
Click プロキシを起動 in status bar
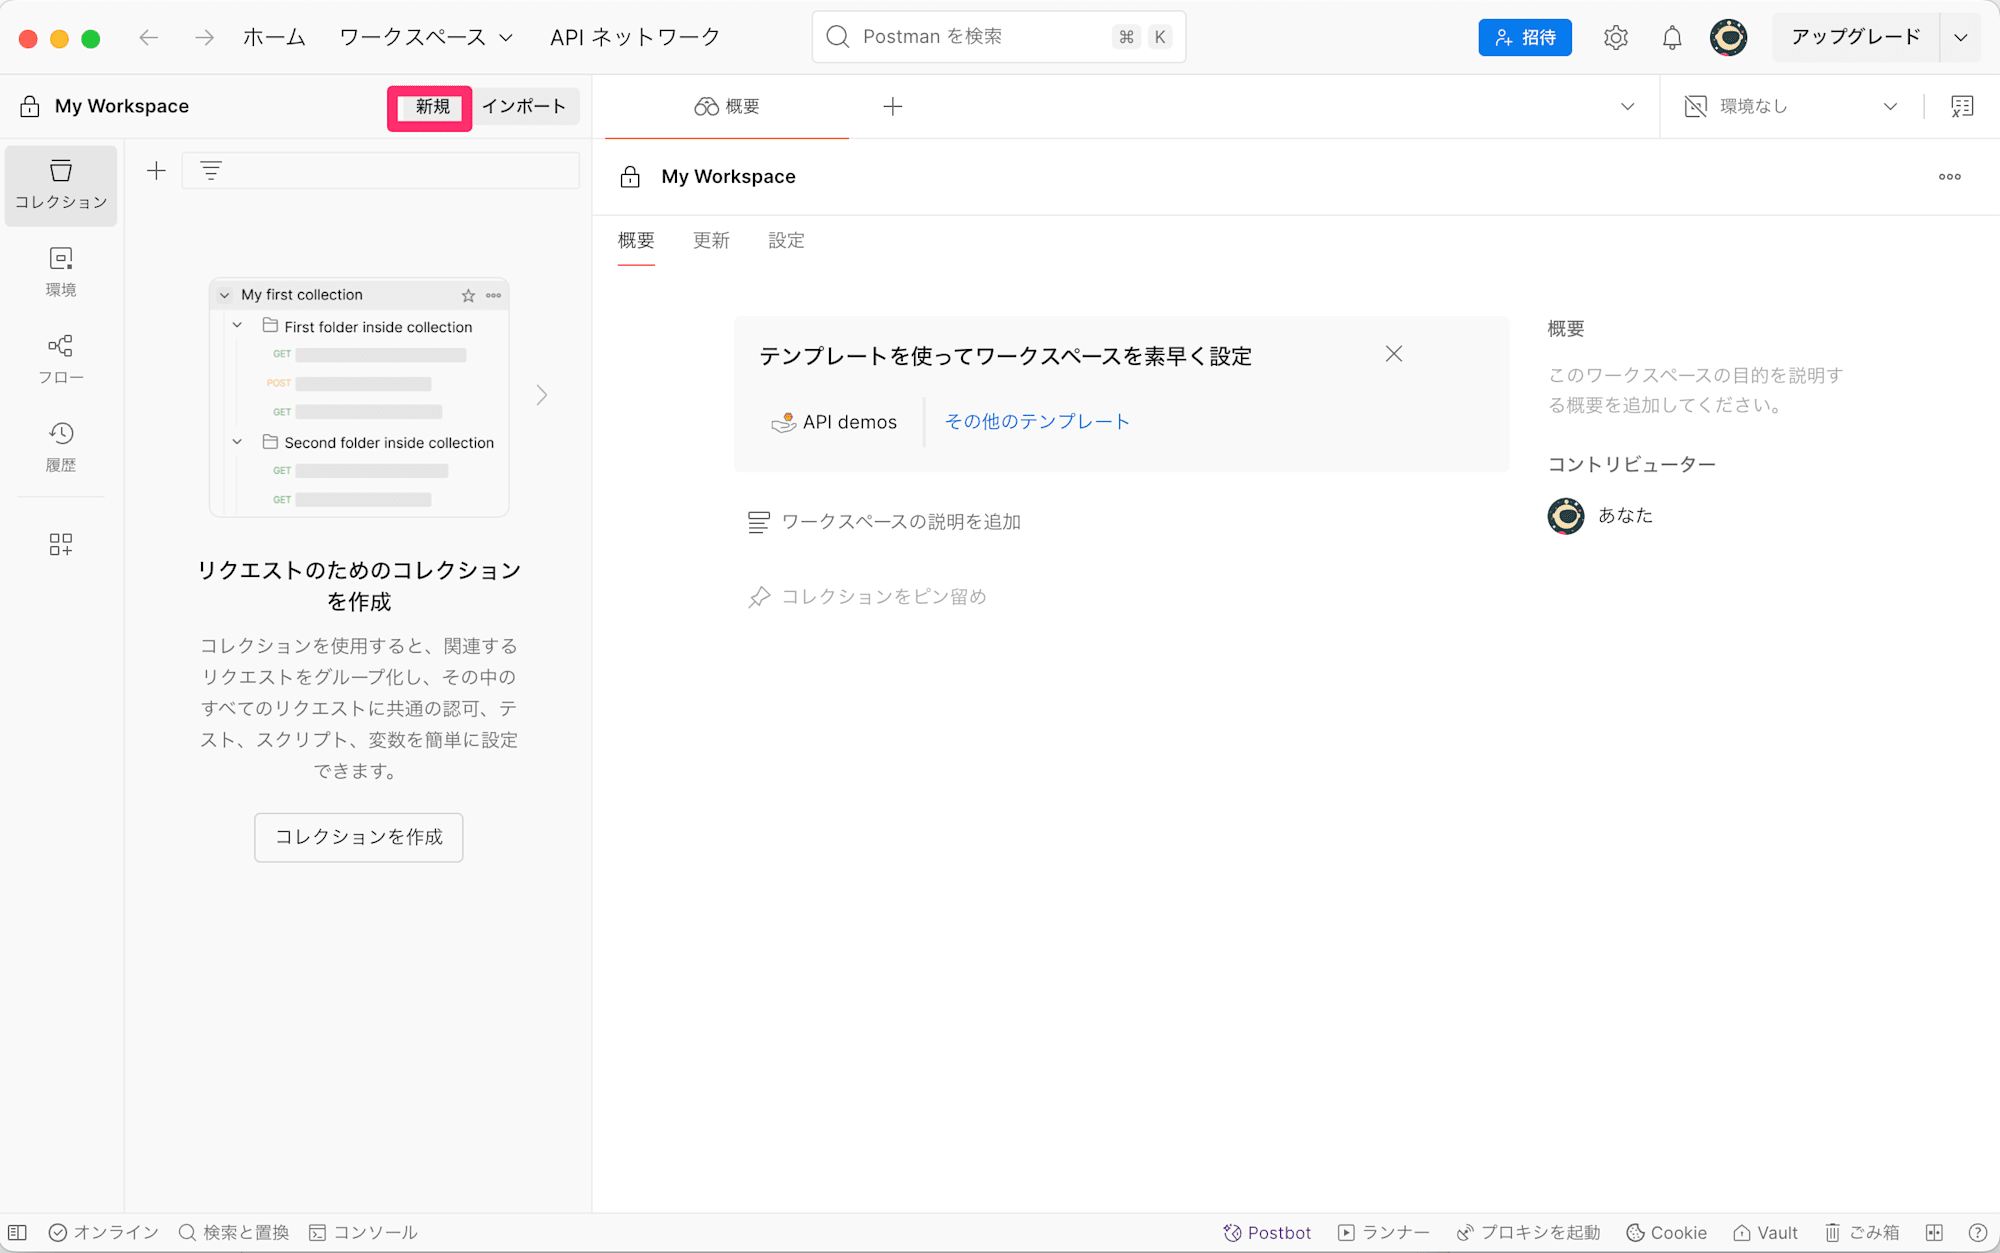1529,1232
